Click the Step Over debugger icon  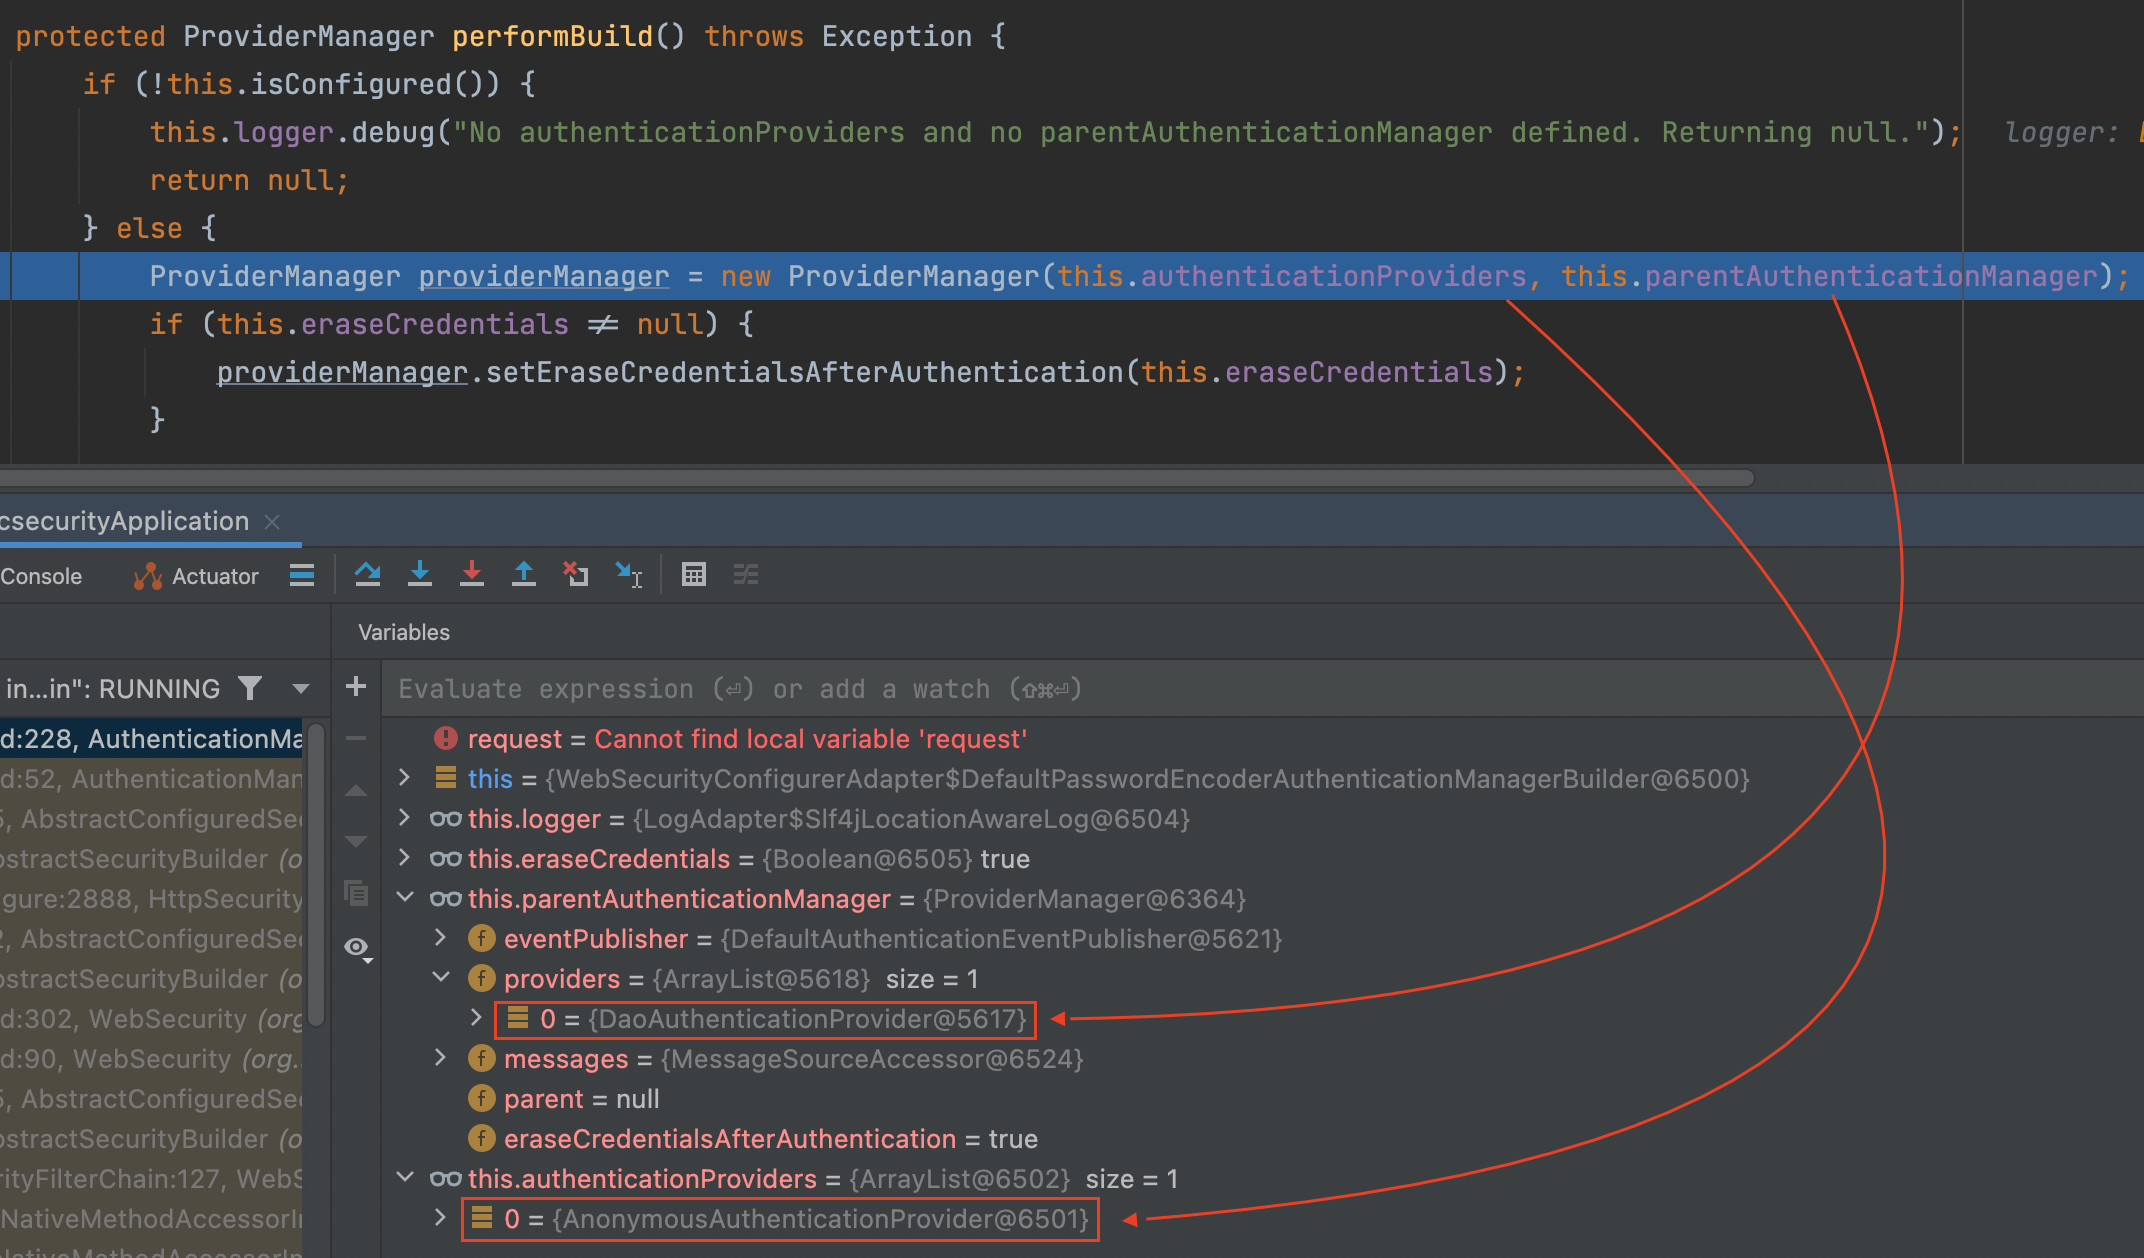367,575
